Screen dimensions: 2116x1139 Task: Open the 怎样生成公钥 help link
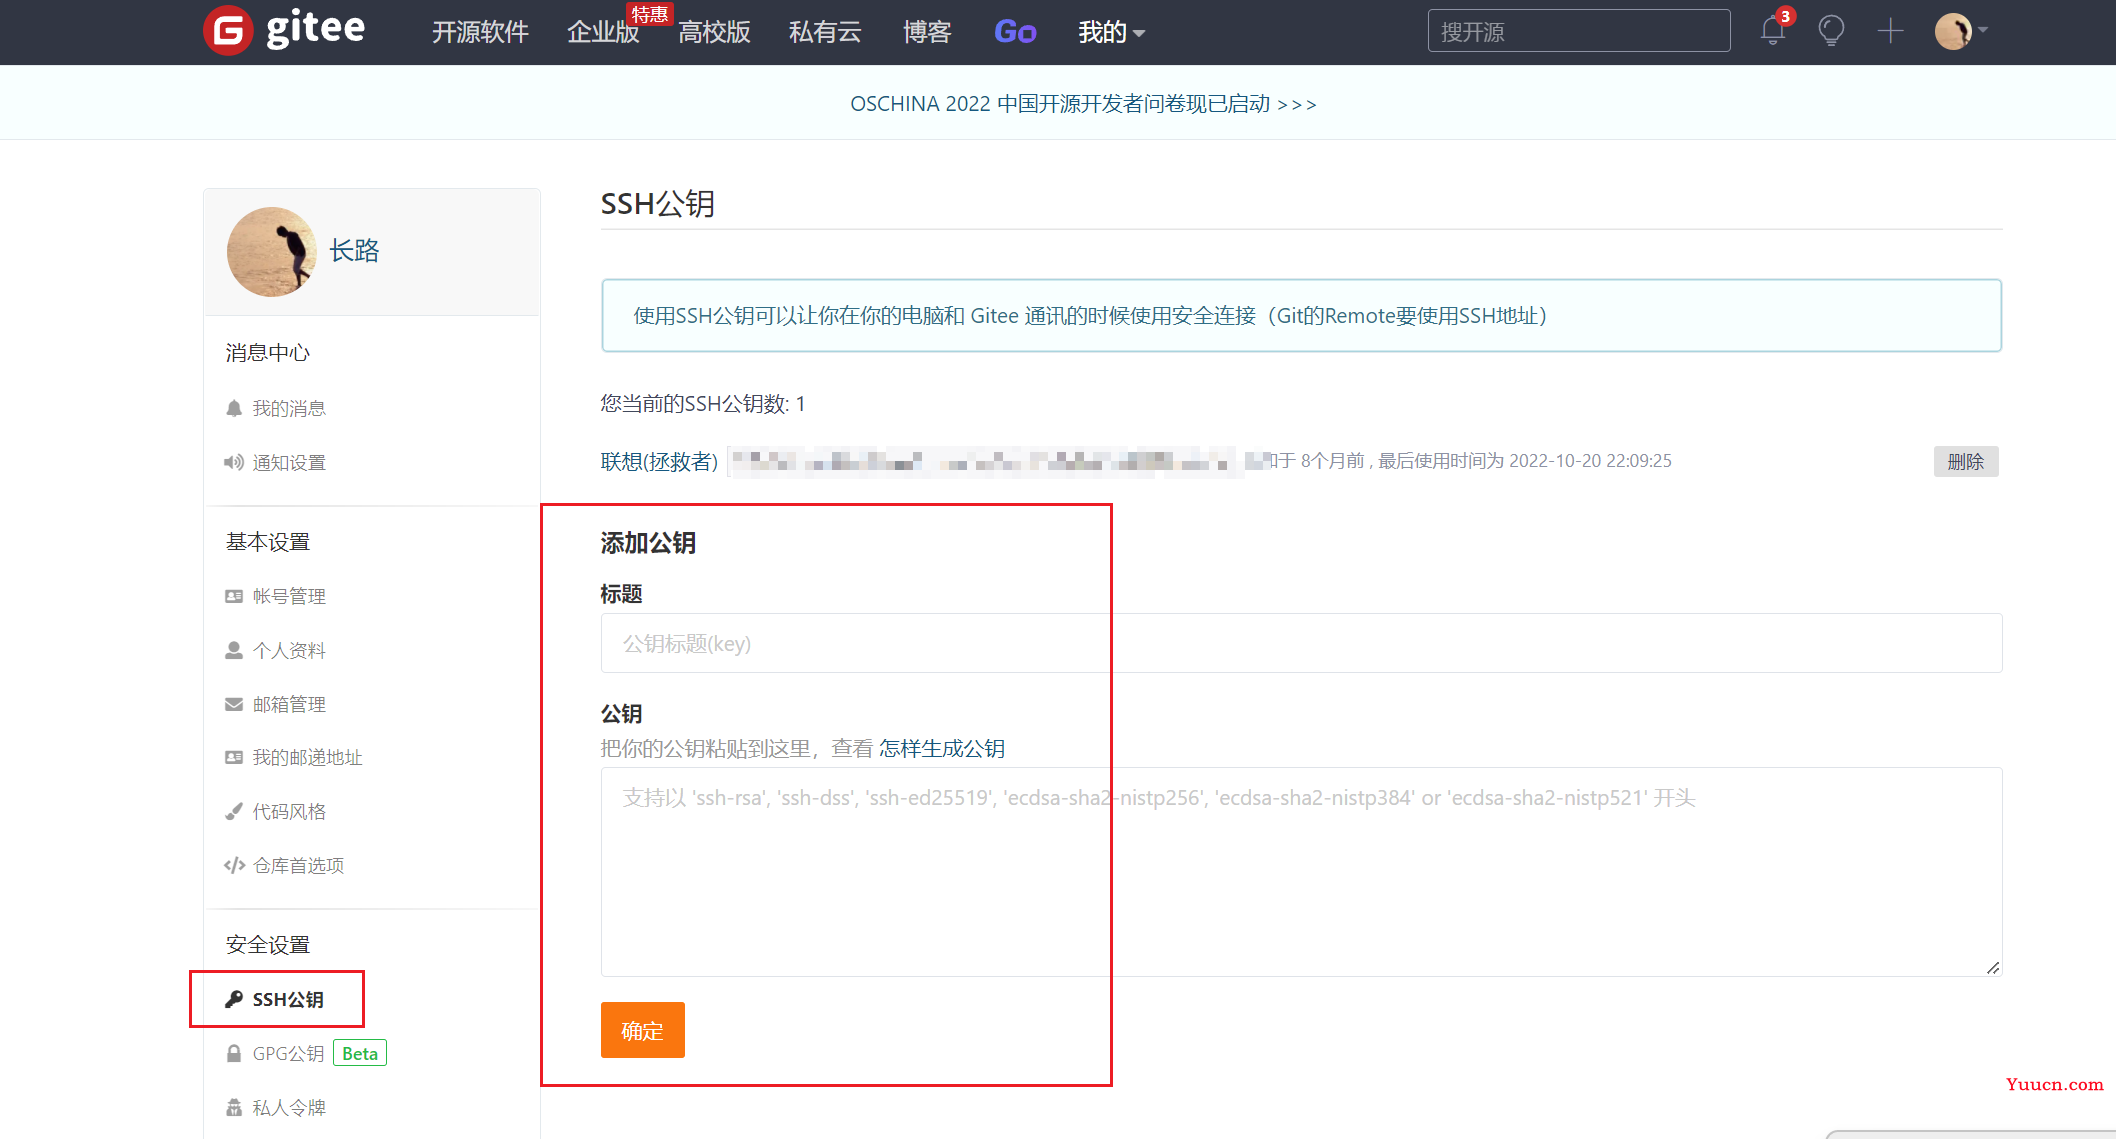(942, 748)
